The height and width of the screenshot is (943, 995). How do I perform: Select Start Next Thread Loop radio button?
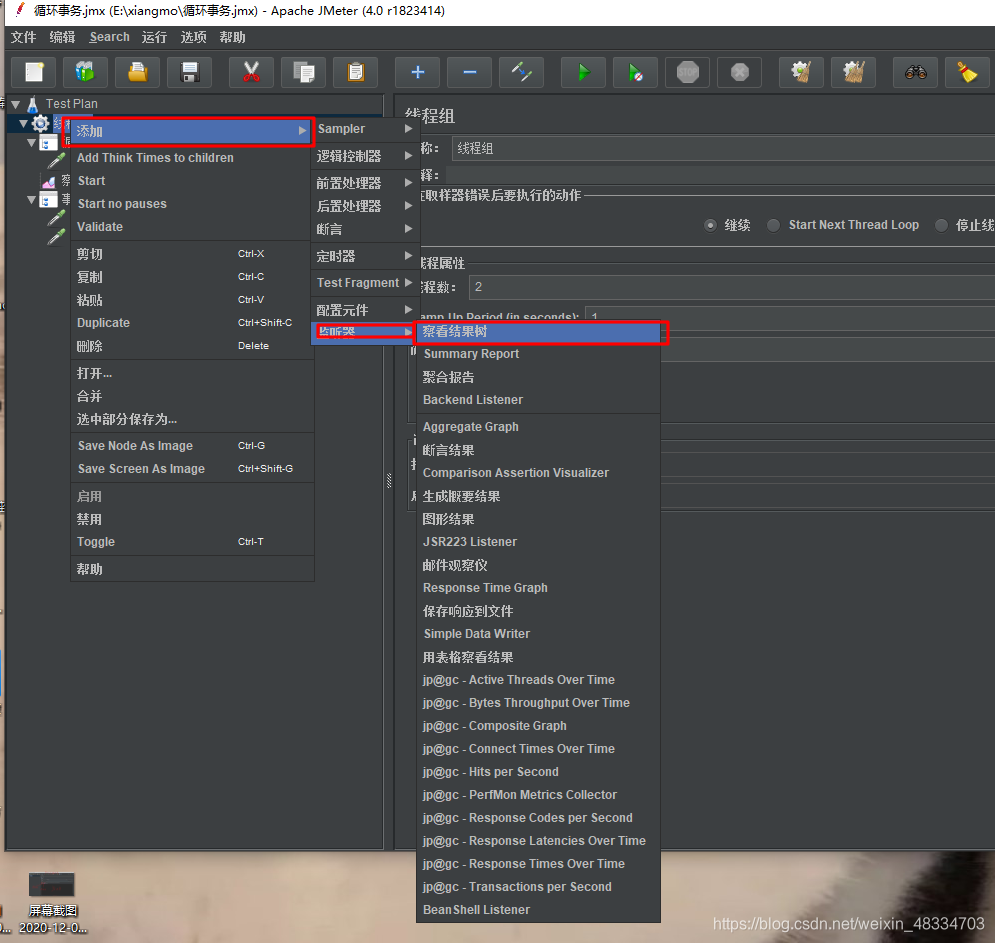click(x=773, y=225)
